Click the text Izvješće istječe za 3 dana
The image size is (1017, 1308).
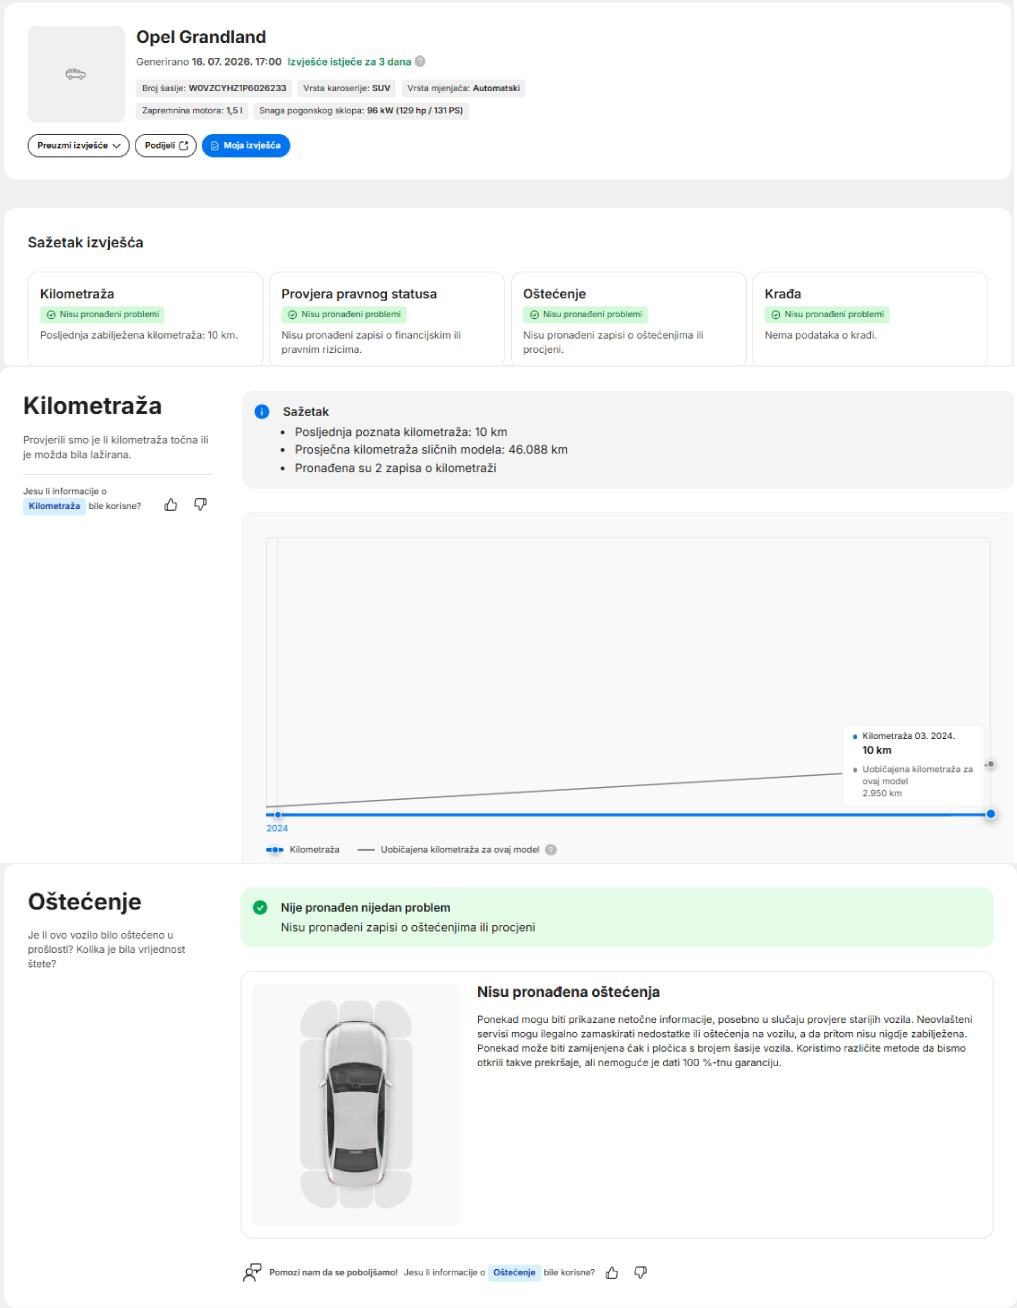coord(349,62)
